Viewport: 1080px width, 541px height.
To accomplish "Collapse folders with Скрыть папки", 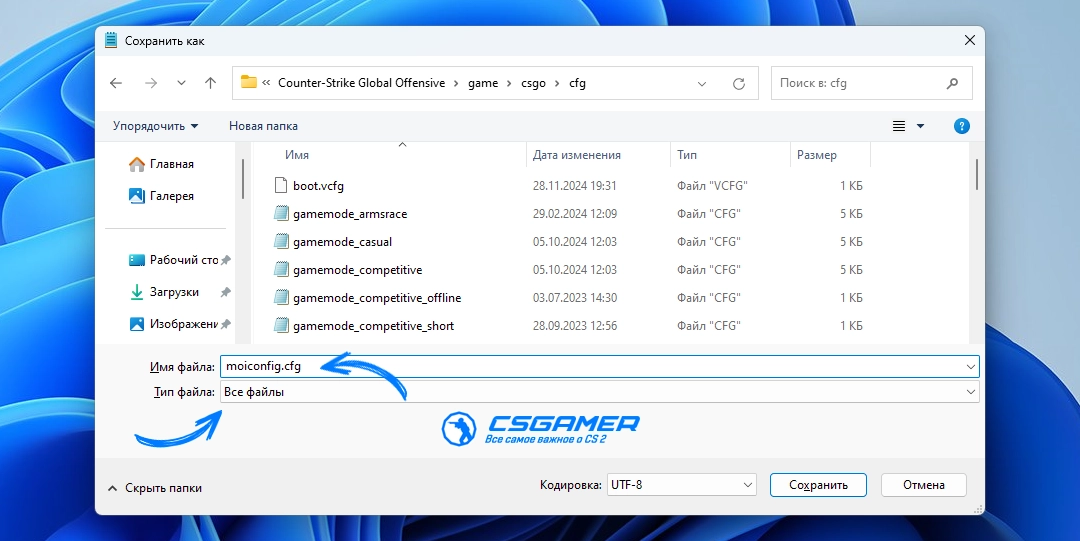I will click(x=155, y=488).
